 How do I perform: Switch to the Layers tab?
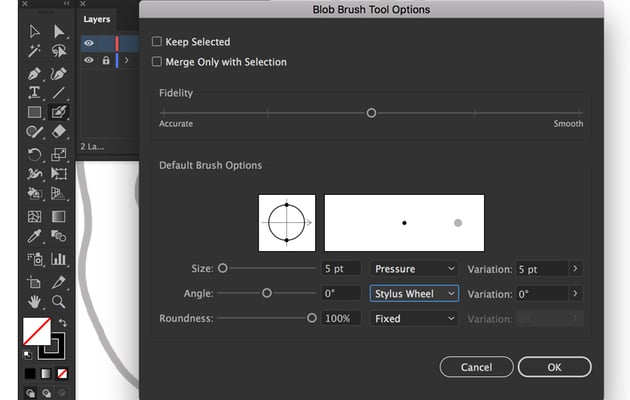click(x=97, y=19)
